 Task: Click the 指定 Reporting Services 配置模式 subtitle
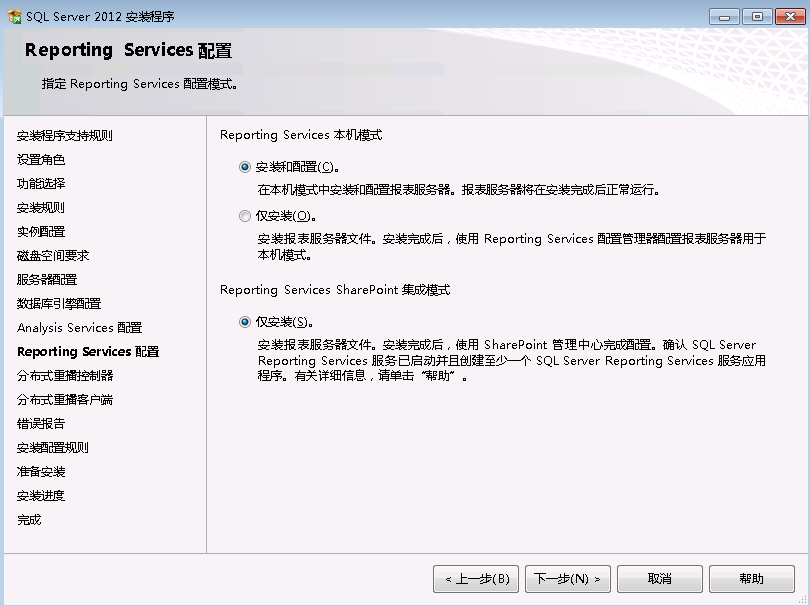[139, 84]
